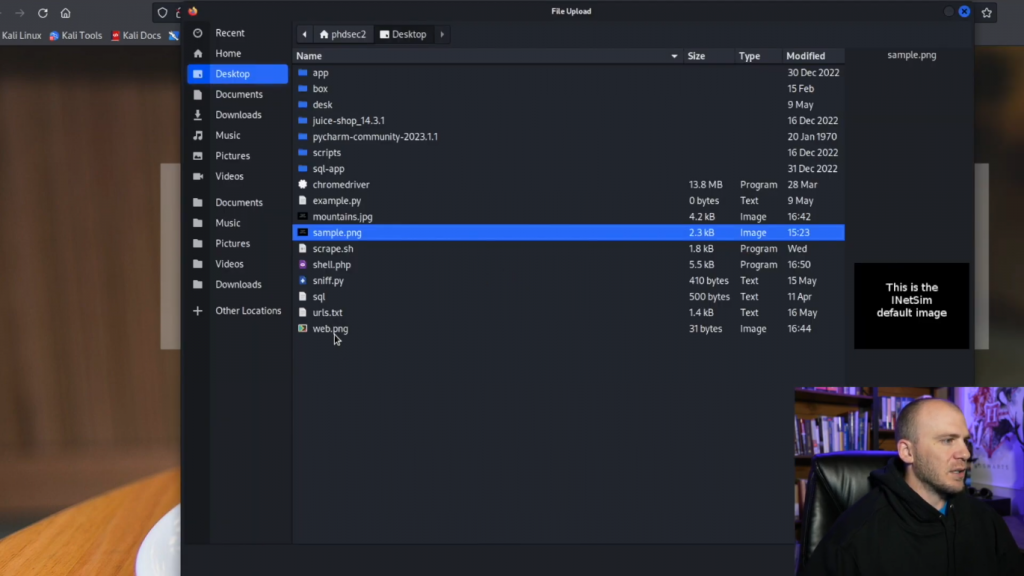This screenshot has height=576, width=1024.
Task: Click the browser shield tracking icon
Action: coord(162,12)
